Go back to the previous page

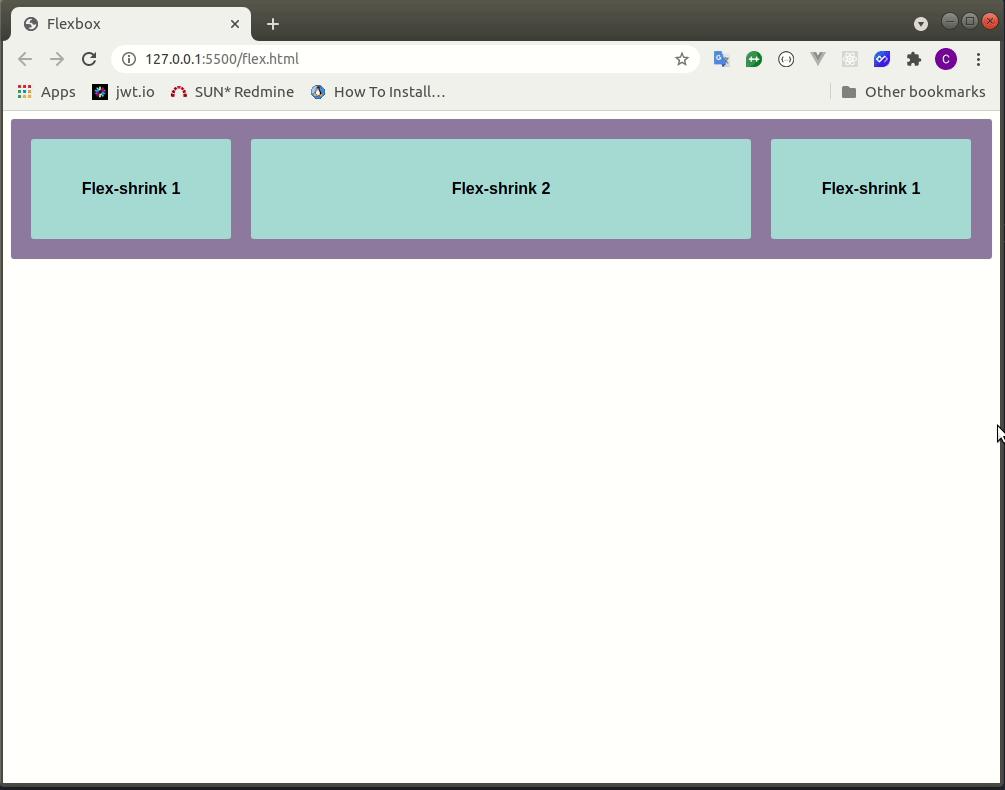[x=25, y=59]
